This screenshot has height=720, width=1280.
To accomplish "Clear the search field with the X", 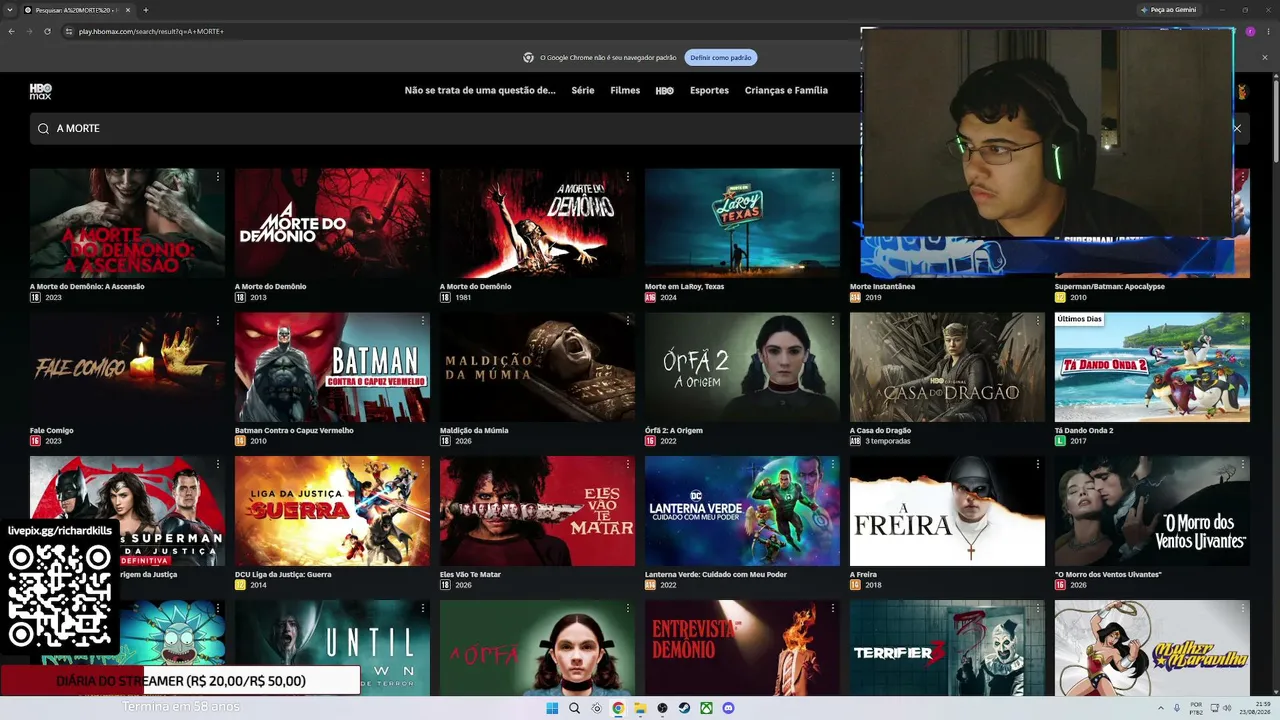I will (x=1236, y=128).
